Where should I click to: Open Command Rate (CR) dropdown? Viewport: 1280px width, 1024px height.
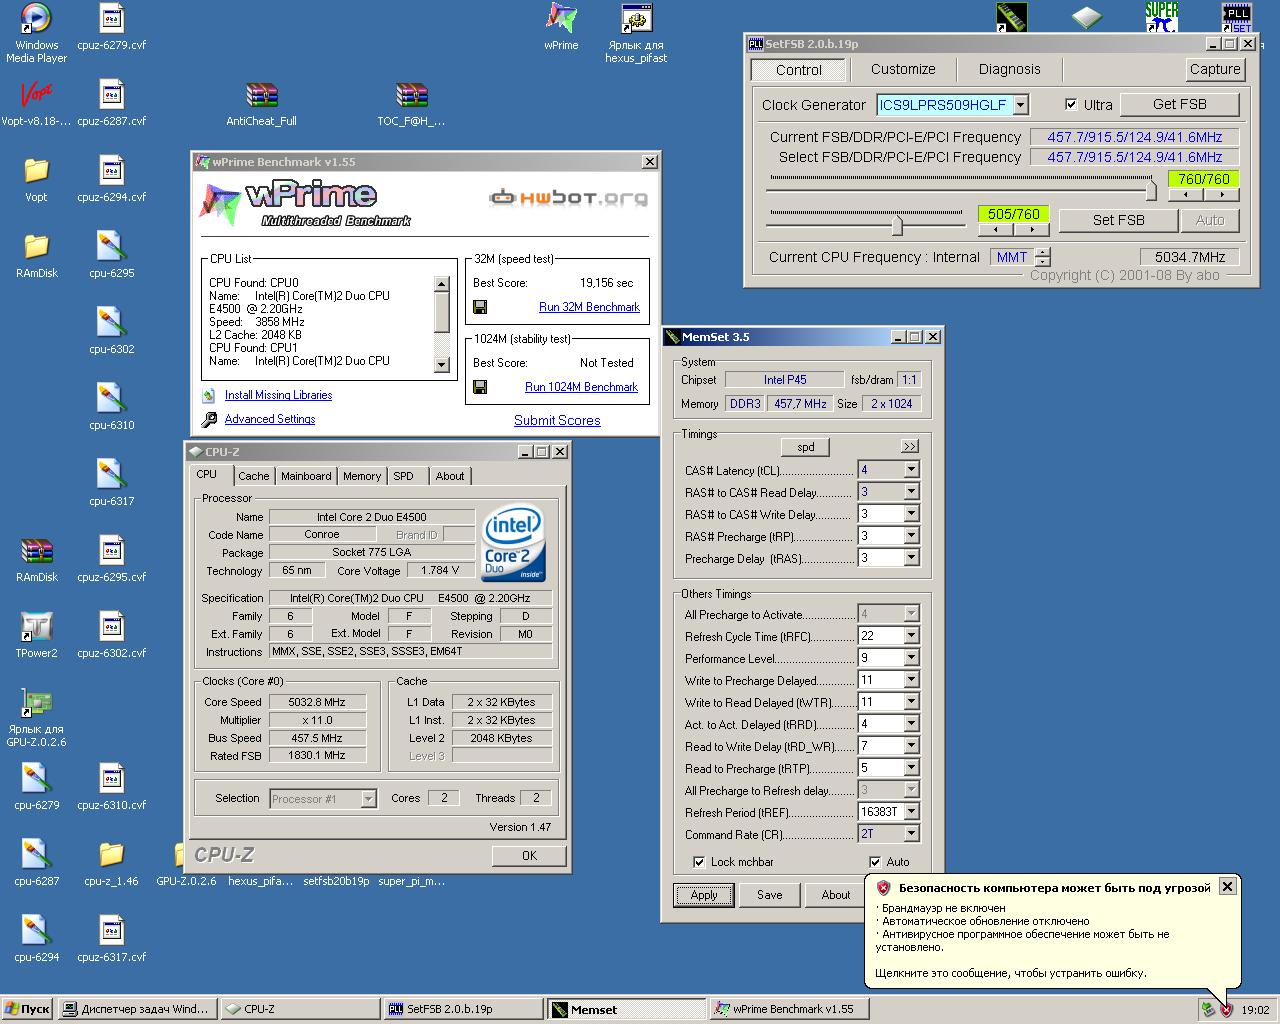coord(911,834)
